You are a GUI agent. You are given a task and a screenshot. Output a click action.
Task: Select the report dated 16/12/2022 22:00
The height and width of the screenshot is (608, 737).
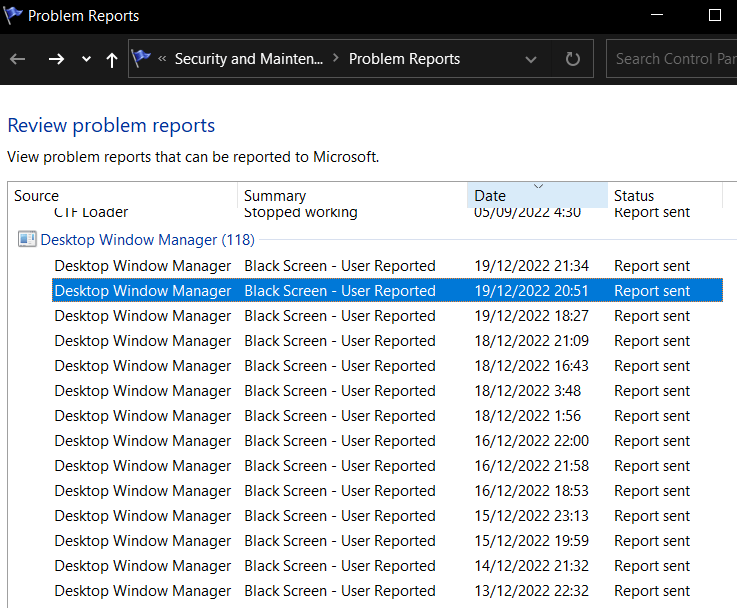click(x=387, y=441)
